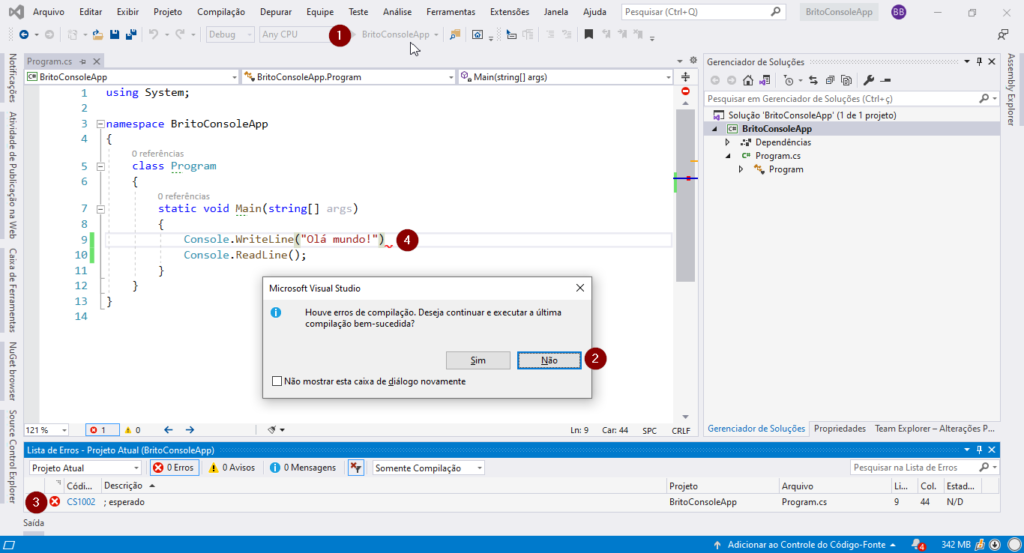
Task: Click the error indicator at scrollbar top
Action: click(685, 91)
